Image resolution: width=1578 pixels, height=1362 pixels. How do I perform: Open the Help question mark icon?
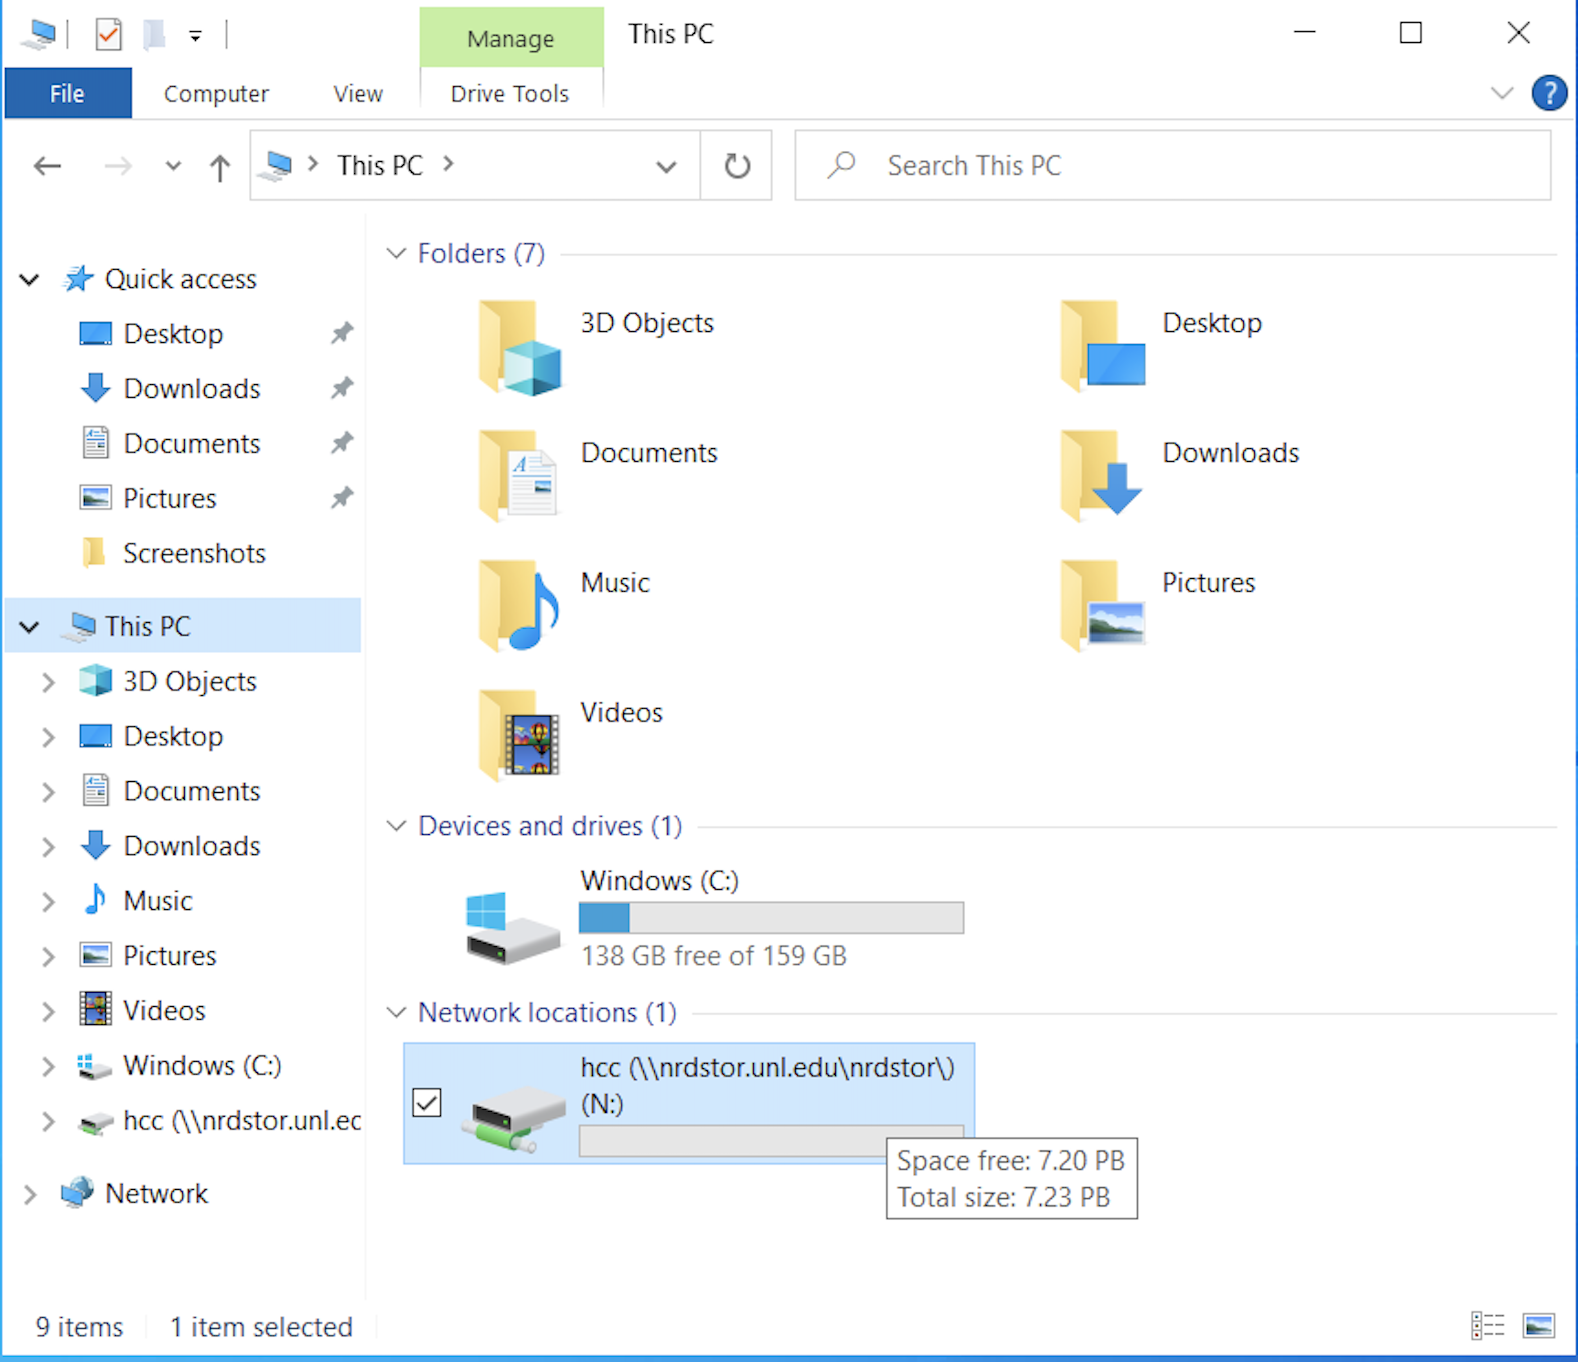1549,94
